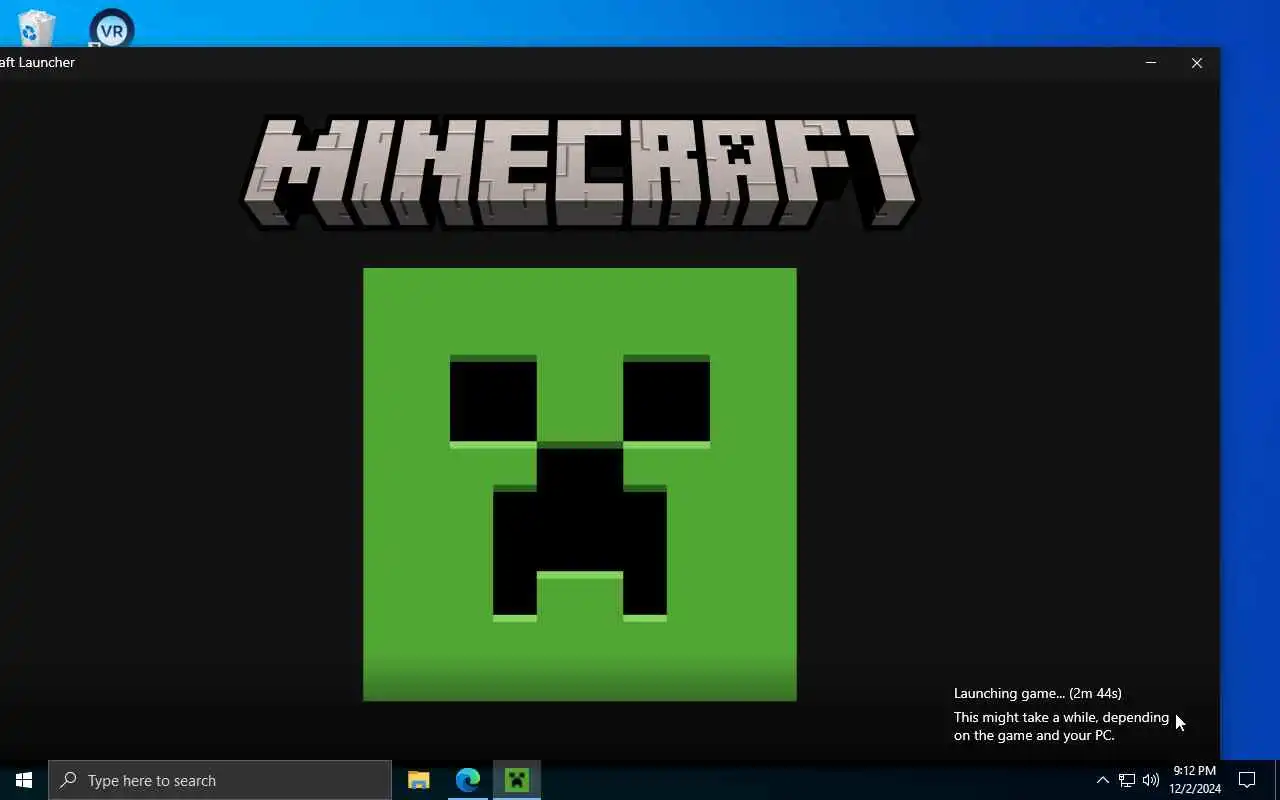Minimize the Minecraft Launcher window
This screenshot has width=1280, height=800.
1151,62
